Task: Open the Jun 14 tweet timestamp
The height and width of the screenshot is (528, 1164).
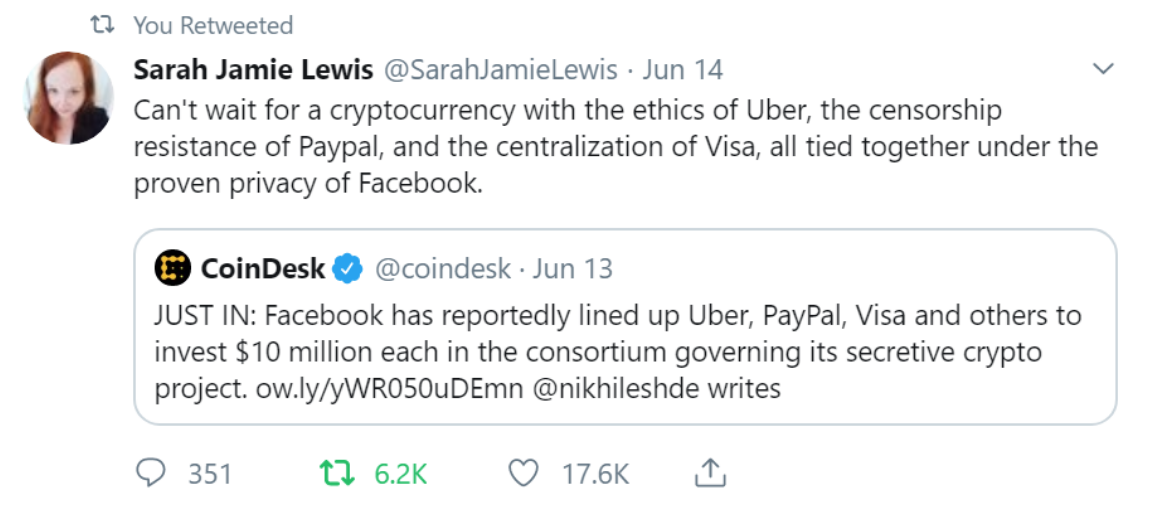Action: [681, 70]
